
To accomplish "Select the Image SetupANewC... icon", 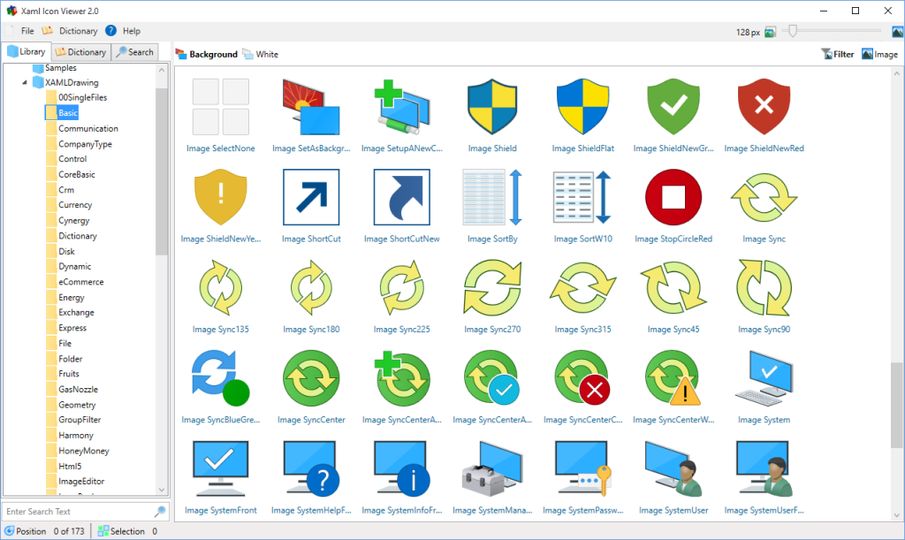I will point(402,107).
